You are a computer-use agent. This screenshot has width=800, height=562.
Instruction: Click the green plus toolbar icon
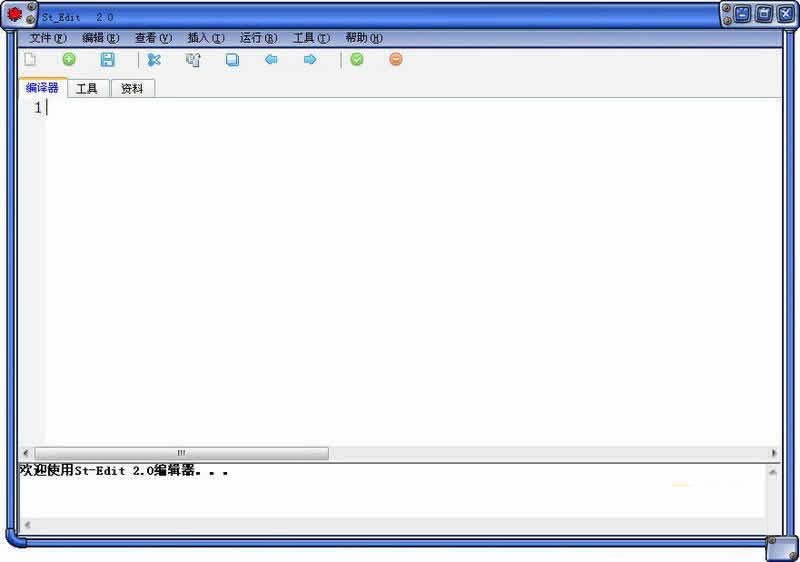tap(69, 60)
